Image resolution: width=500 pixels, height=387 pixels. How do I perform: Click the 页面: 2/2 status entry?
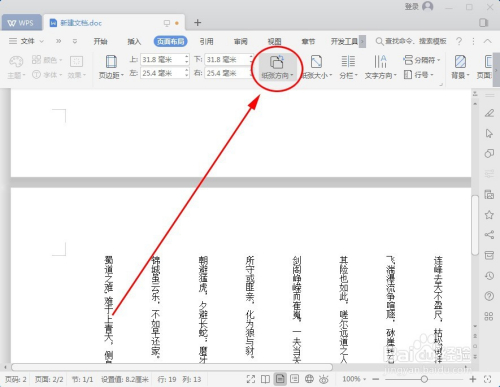[49, 379]
